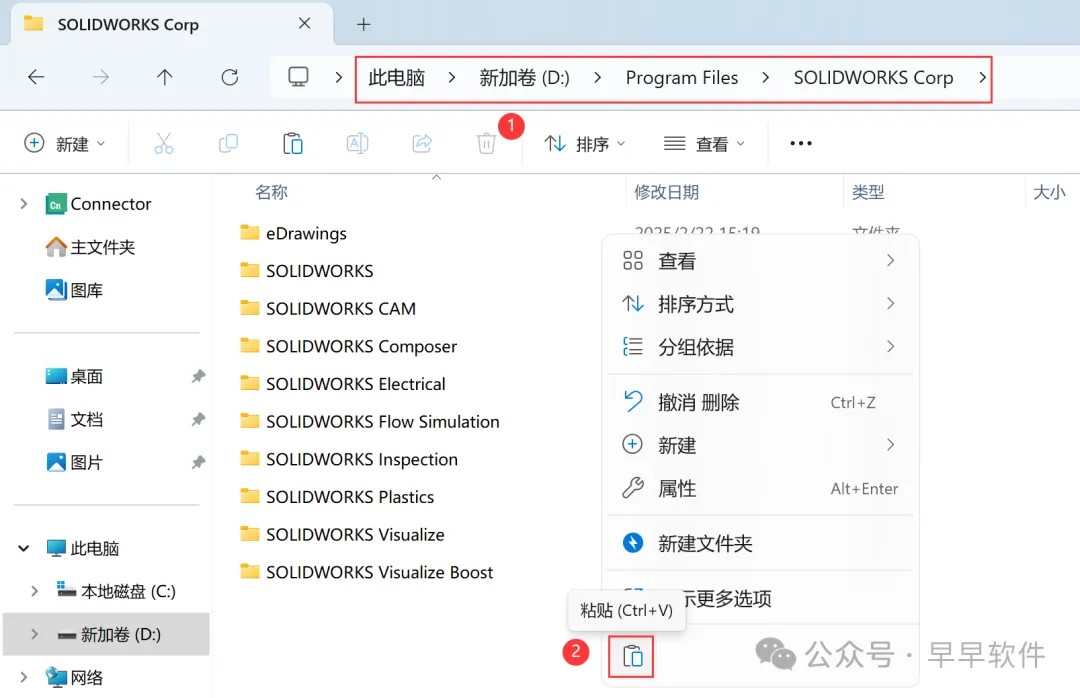Open 查看 submenu in context menu

click(760, 260)
